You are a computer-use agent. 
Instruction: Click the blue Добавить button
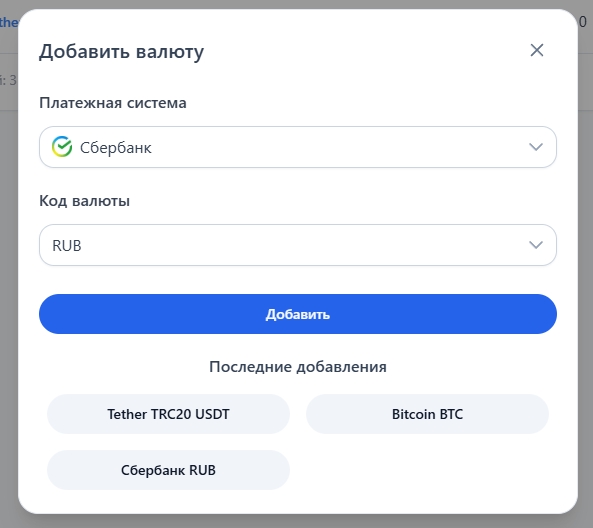(298, 314)
